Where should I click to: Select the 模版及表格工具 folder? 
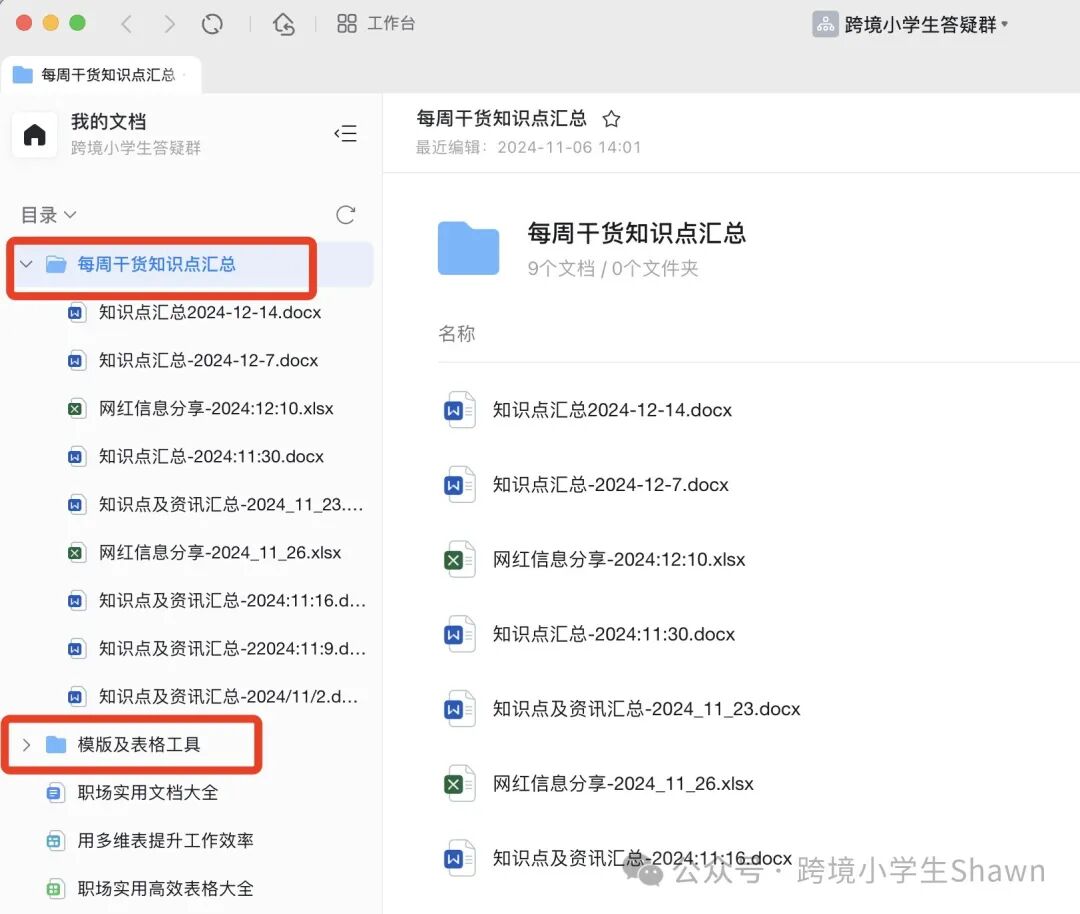pyautogui.click(x=138, y=745)
